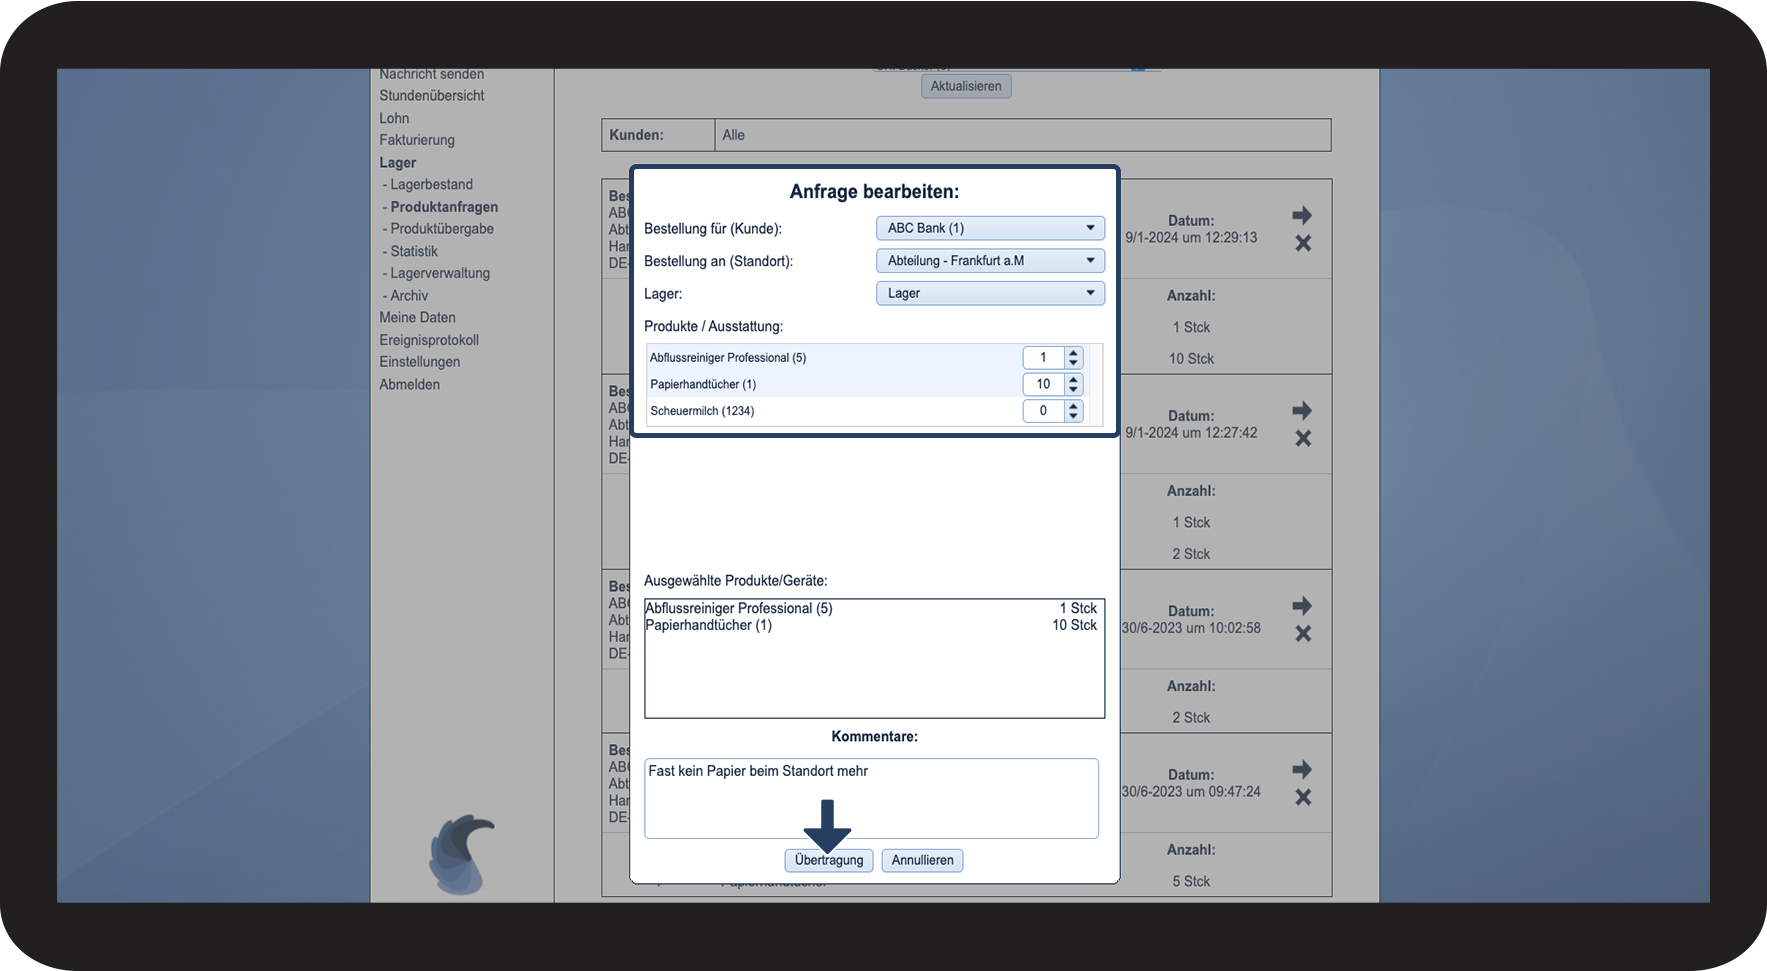Click forward arrow for 30/6-2023 09:47:24 request

[x=1302, y=769]
